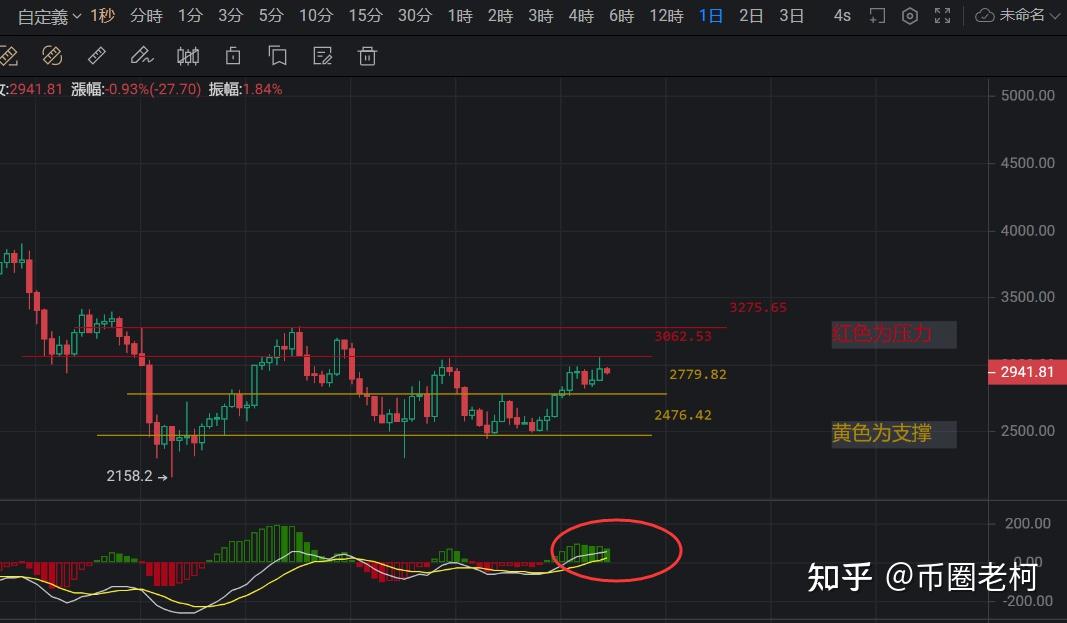Click the 5000.00 price axis label
The height and width of the screenshot is (623, 1067).
[x=1028, y=96]
